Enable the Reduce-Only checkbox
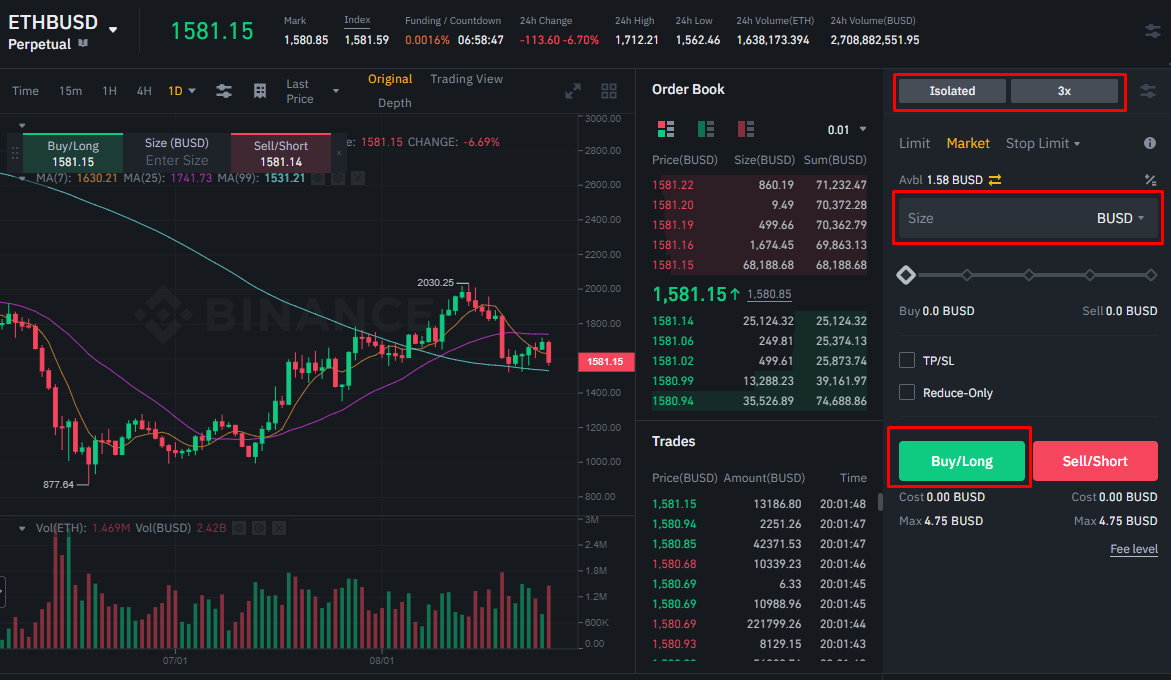 click(x=907, y=393)
